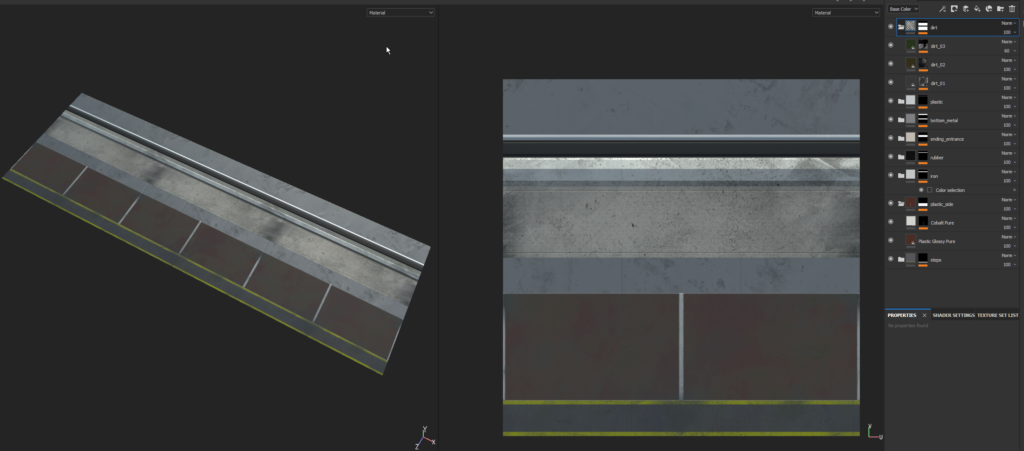
Task: Click the Cobalt Pure material thumbnail
Action: (910, 221)
